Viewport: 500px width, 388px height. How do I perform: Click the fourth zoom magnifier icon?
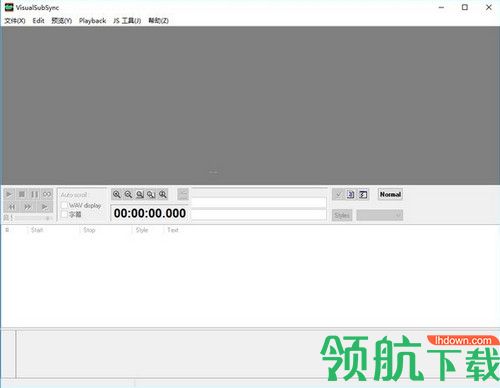(151, 194)
